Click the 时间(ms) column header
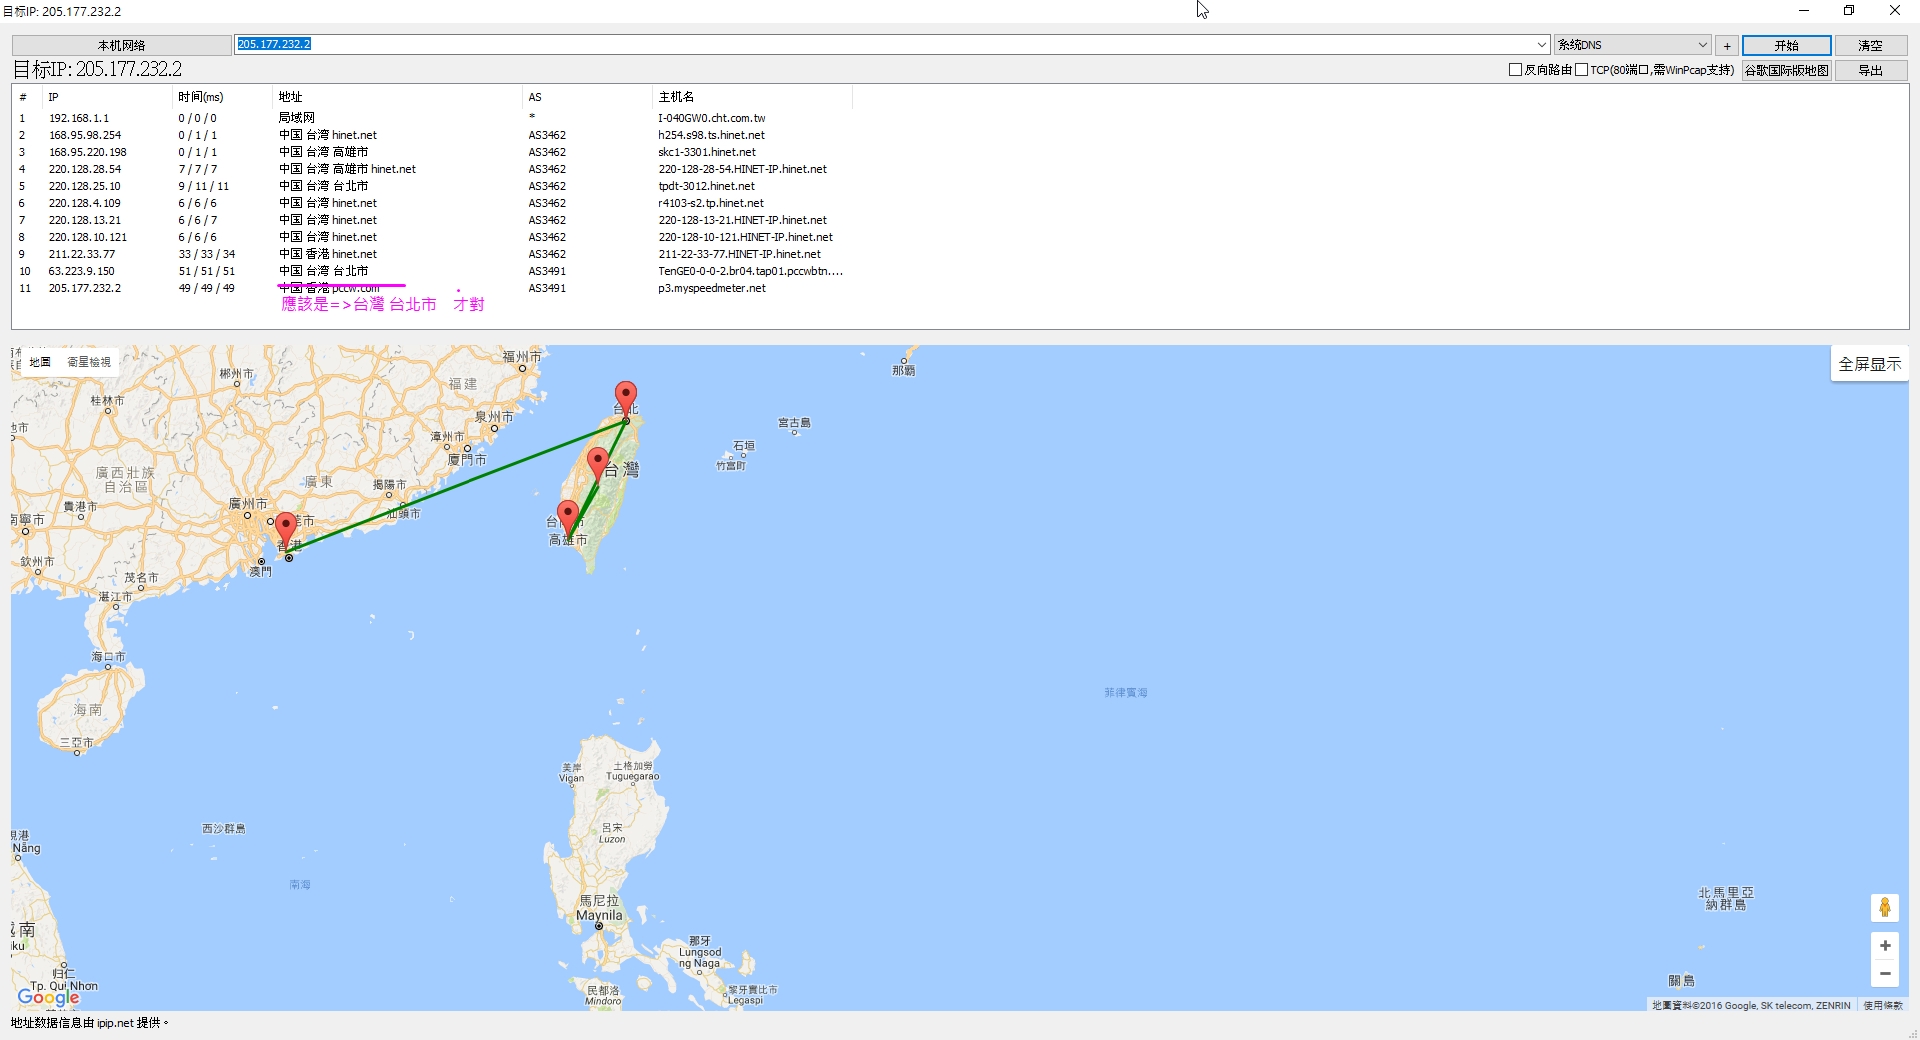 [222, 97]
